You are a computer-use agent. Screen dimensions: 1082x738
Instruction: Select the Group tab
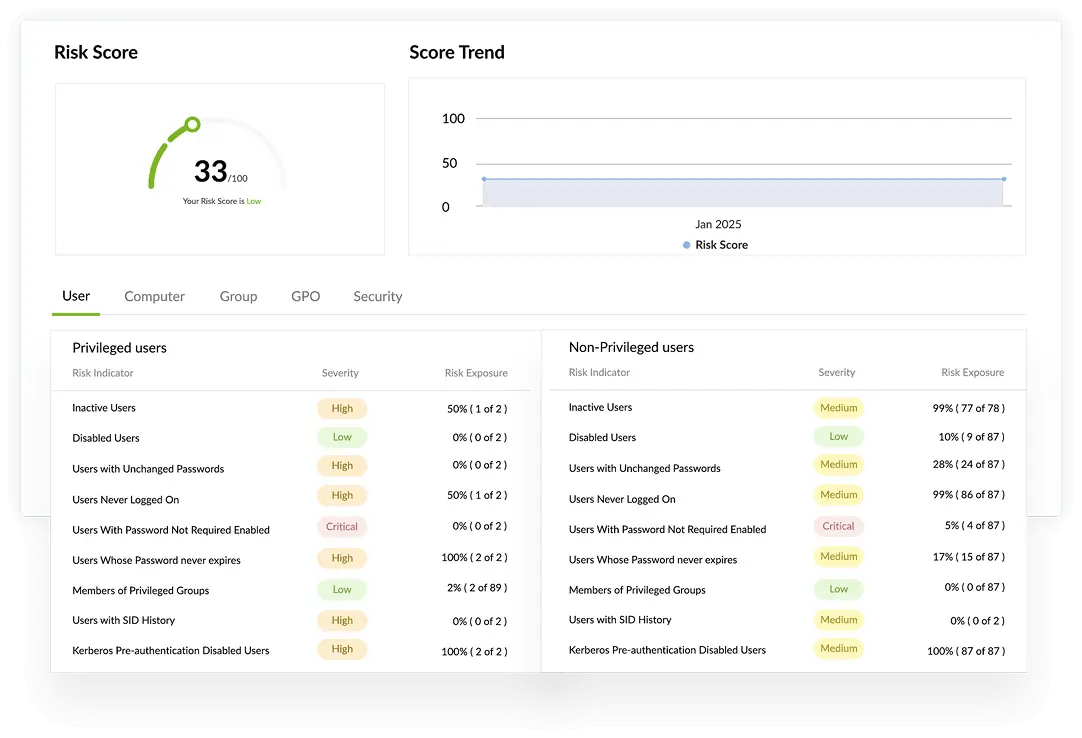coord(239,296)
